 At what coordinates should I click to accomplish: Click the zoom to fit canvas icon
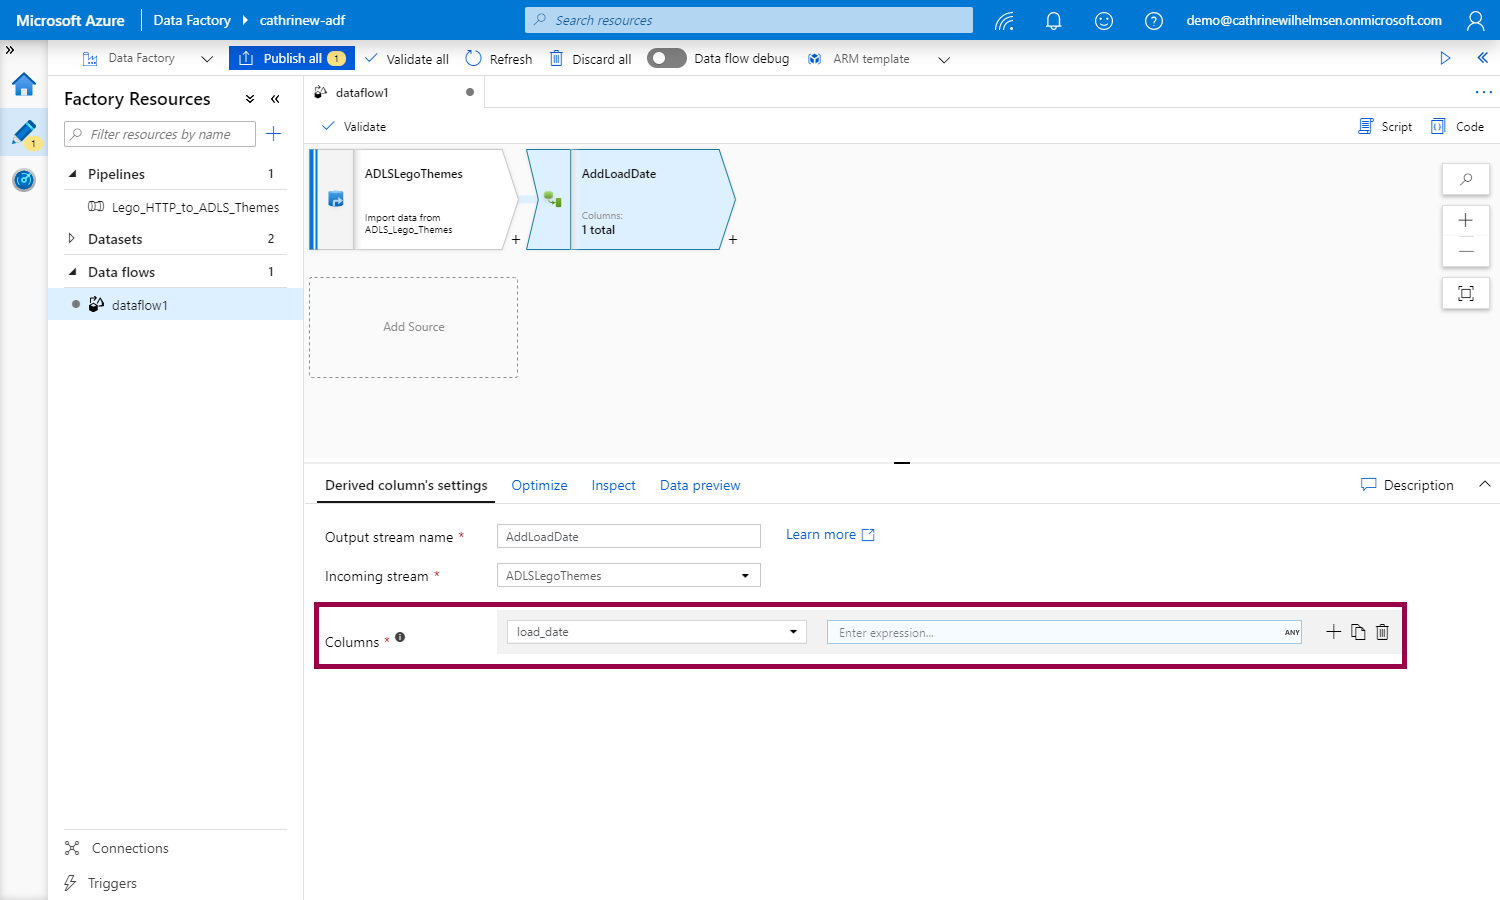1466,293
